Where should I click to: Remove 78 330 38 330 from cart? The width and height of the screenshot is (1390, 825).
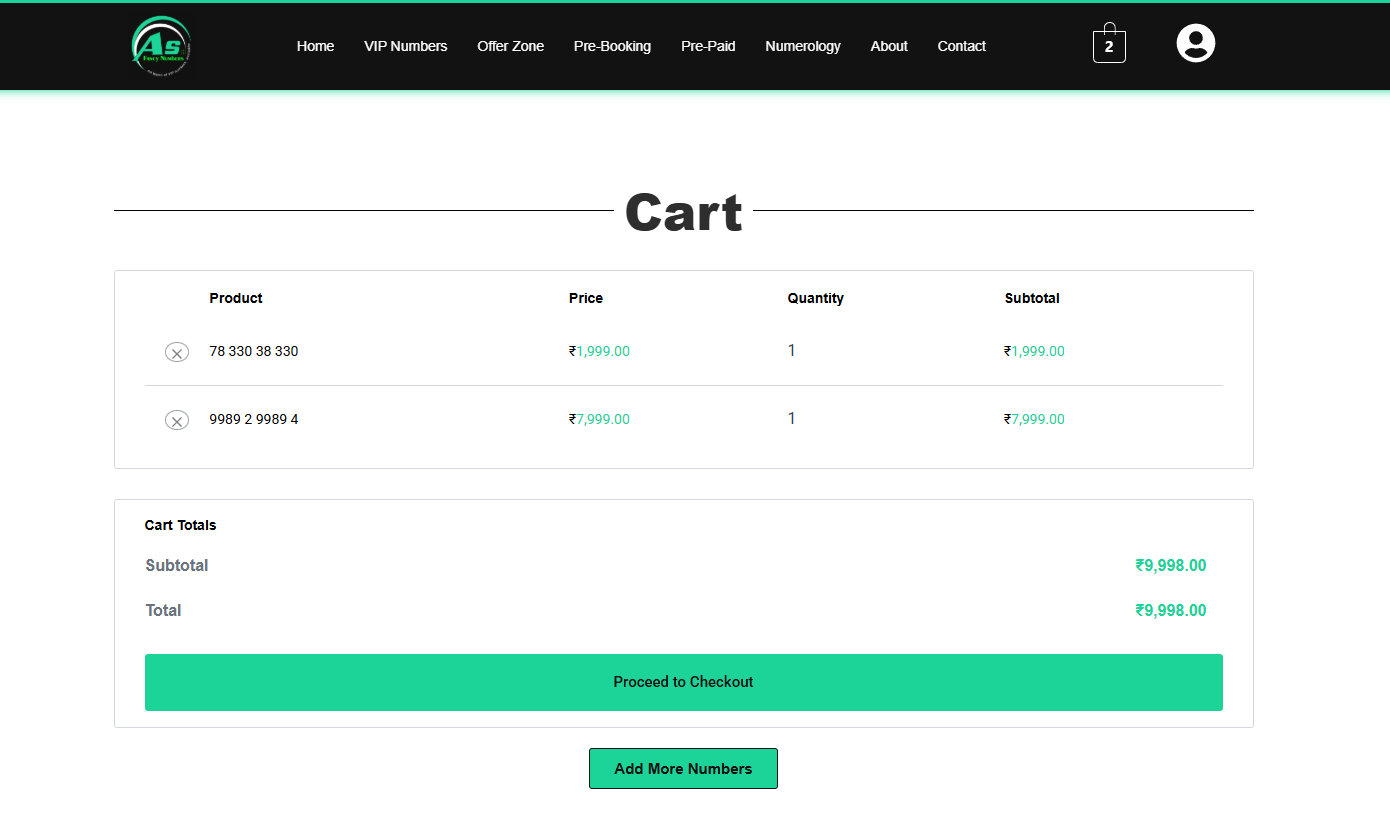coord(177,352)
